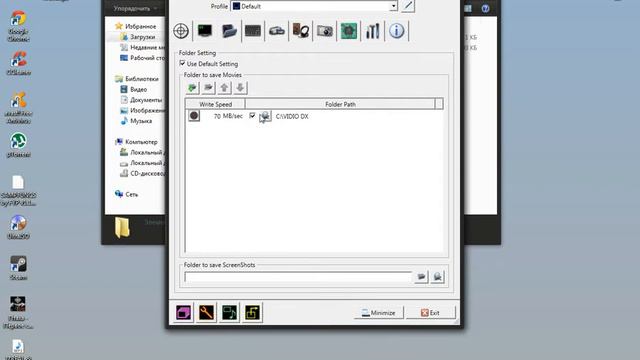Click the remove movie folder icon
This screenshot has height=360, width=640.
[x=208, y=87]
